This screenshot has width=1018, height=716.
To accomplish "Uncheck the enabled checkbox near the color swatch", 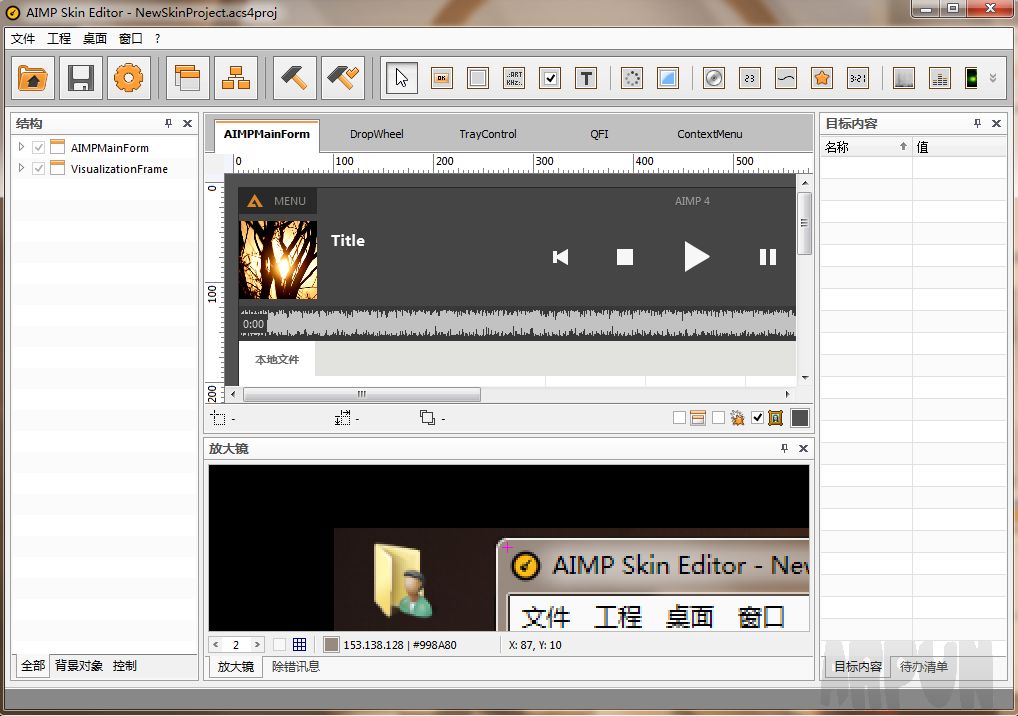I will click(757, 417).
